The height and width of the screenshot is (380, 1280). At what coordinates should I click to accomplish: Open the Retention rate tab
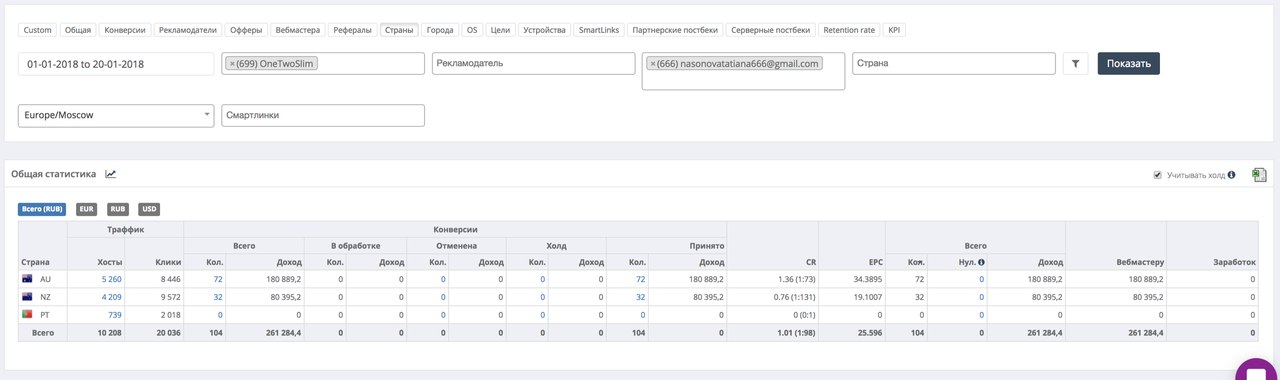pyautogui.click(x=850, y=30)
